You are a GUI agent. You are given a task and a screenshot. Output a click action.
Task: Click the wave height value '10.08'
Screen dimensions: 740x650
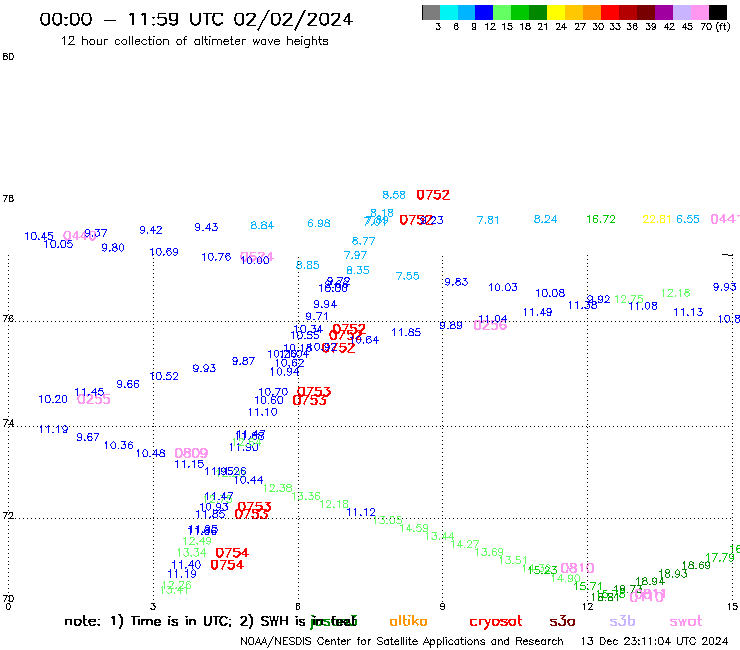pos(550,294)
